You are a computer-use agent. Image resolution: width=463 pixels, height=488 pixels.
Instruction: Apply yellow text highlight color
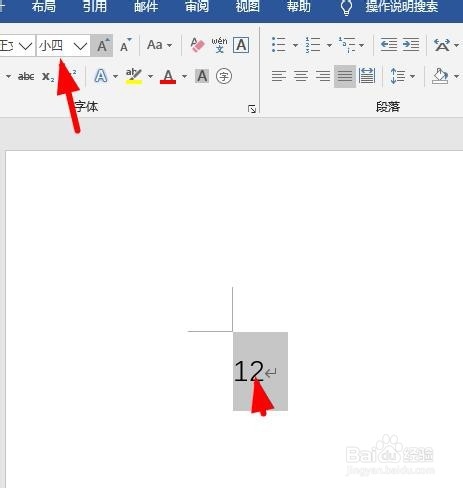click(x=134, y=76)
